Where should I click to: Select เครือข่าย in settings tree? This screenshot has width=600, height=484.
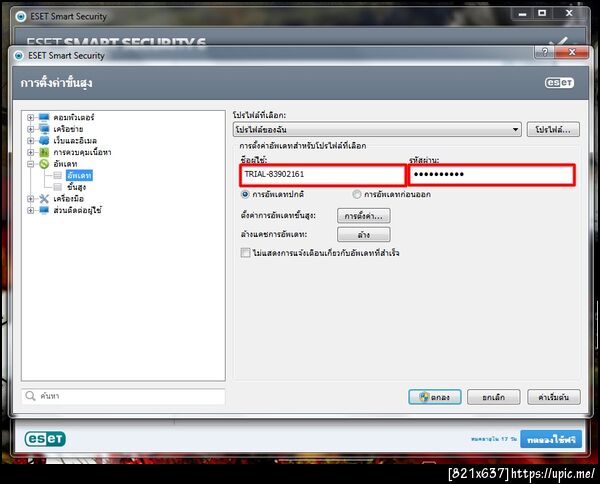click(x=68, y=129)
